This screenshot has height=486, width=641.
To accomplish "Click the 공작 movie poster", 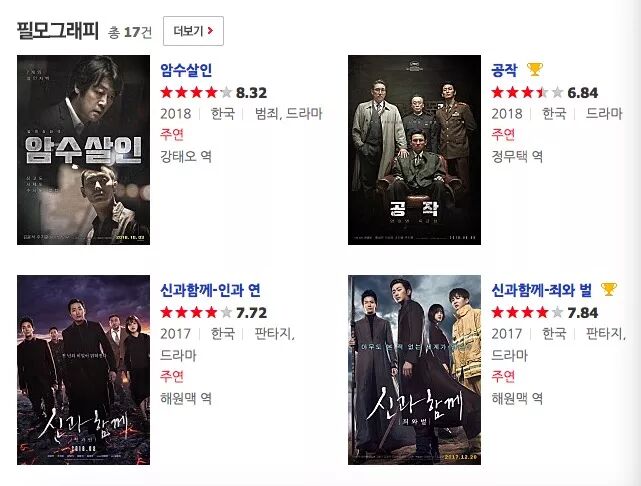I will 415,150.
